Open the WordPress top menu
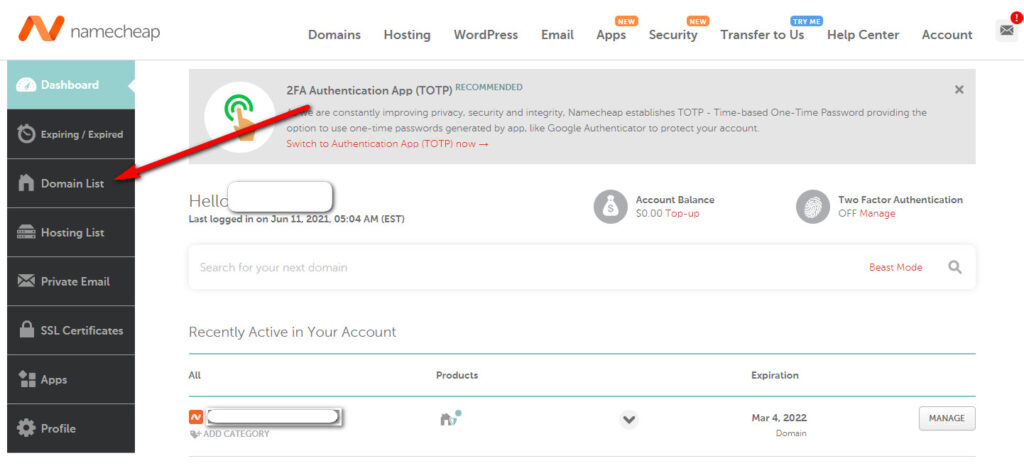This screenshot has width=1024, height=466. coord(486,35)
